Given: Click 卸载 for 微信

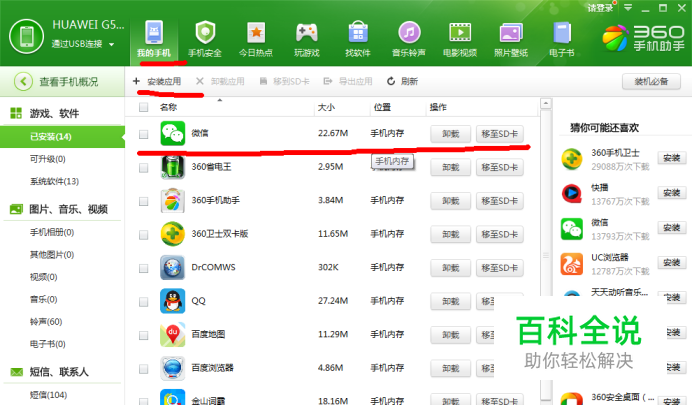Looking at the screenshot, I should (451, 134).
